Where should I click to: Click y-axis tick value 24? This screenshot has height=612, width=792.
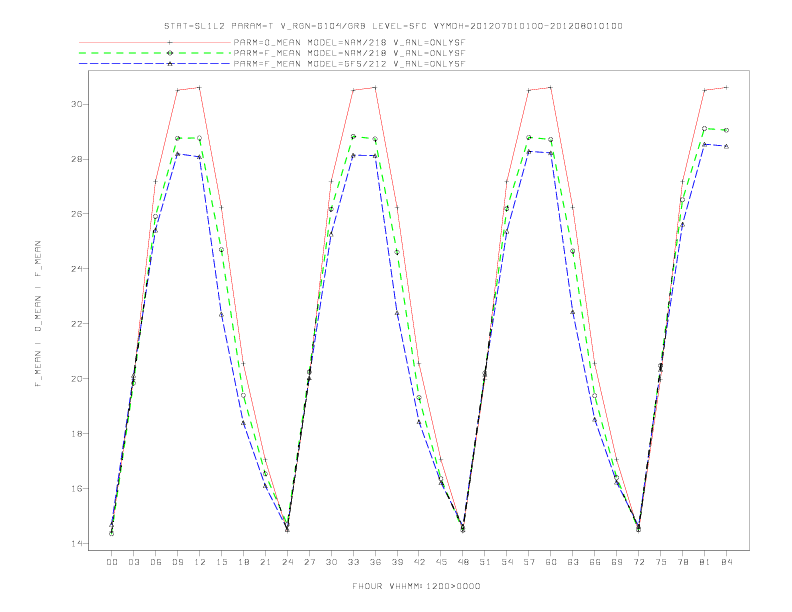(77, 269)
